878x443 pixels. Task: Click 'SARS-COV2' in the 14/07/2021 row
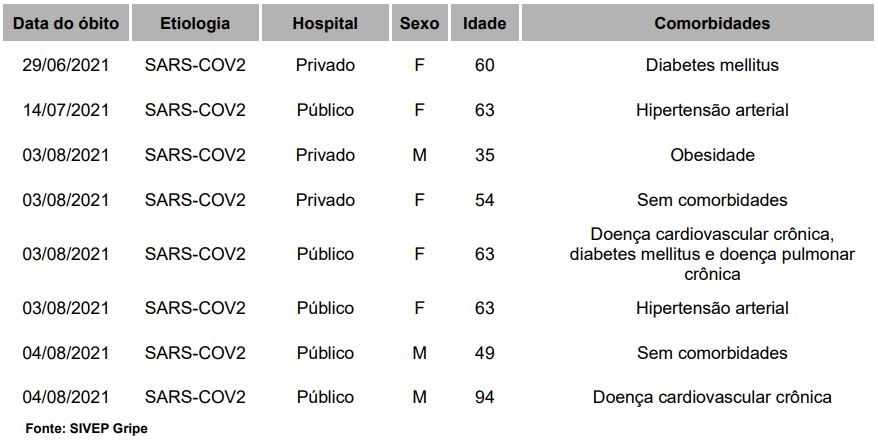coord(195,110)
